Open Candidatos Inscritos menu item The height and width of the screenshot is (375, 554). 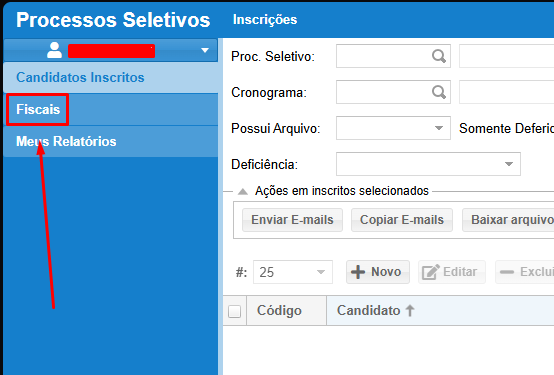pos(111,77)
